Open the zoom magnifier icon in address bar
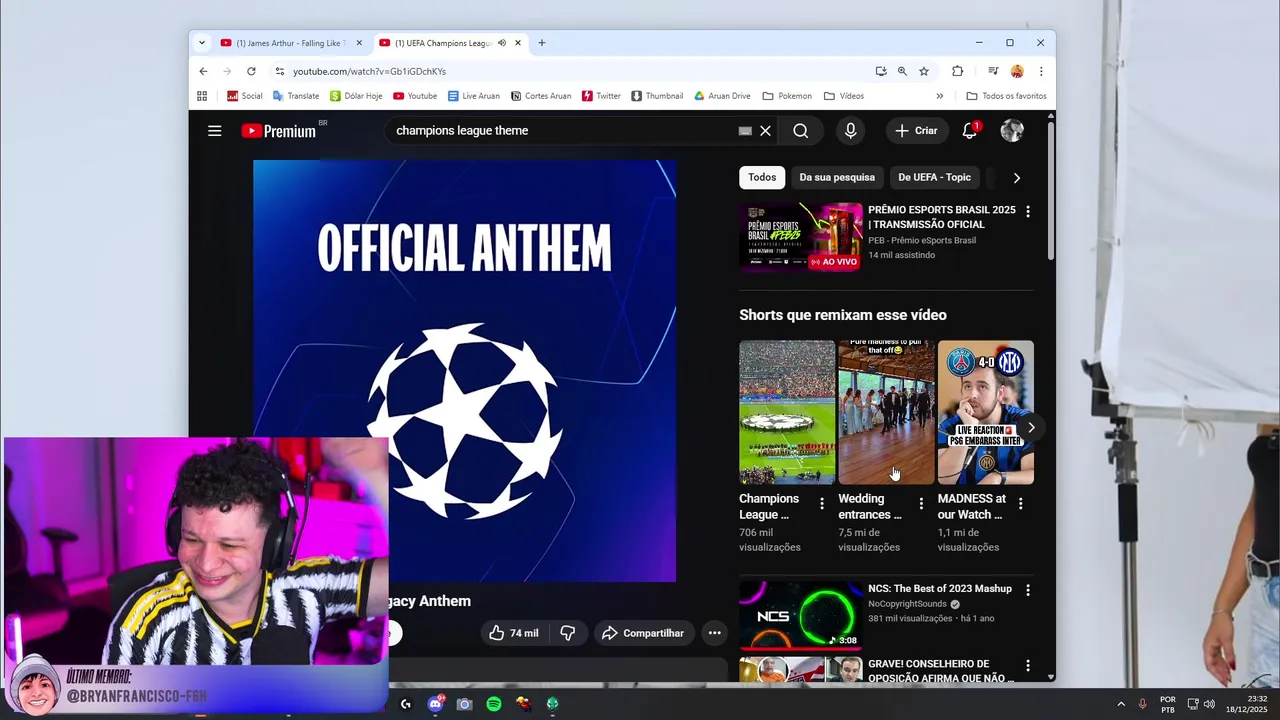This screenshot has width=1280, height=720. click(x=902, y=71)
